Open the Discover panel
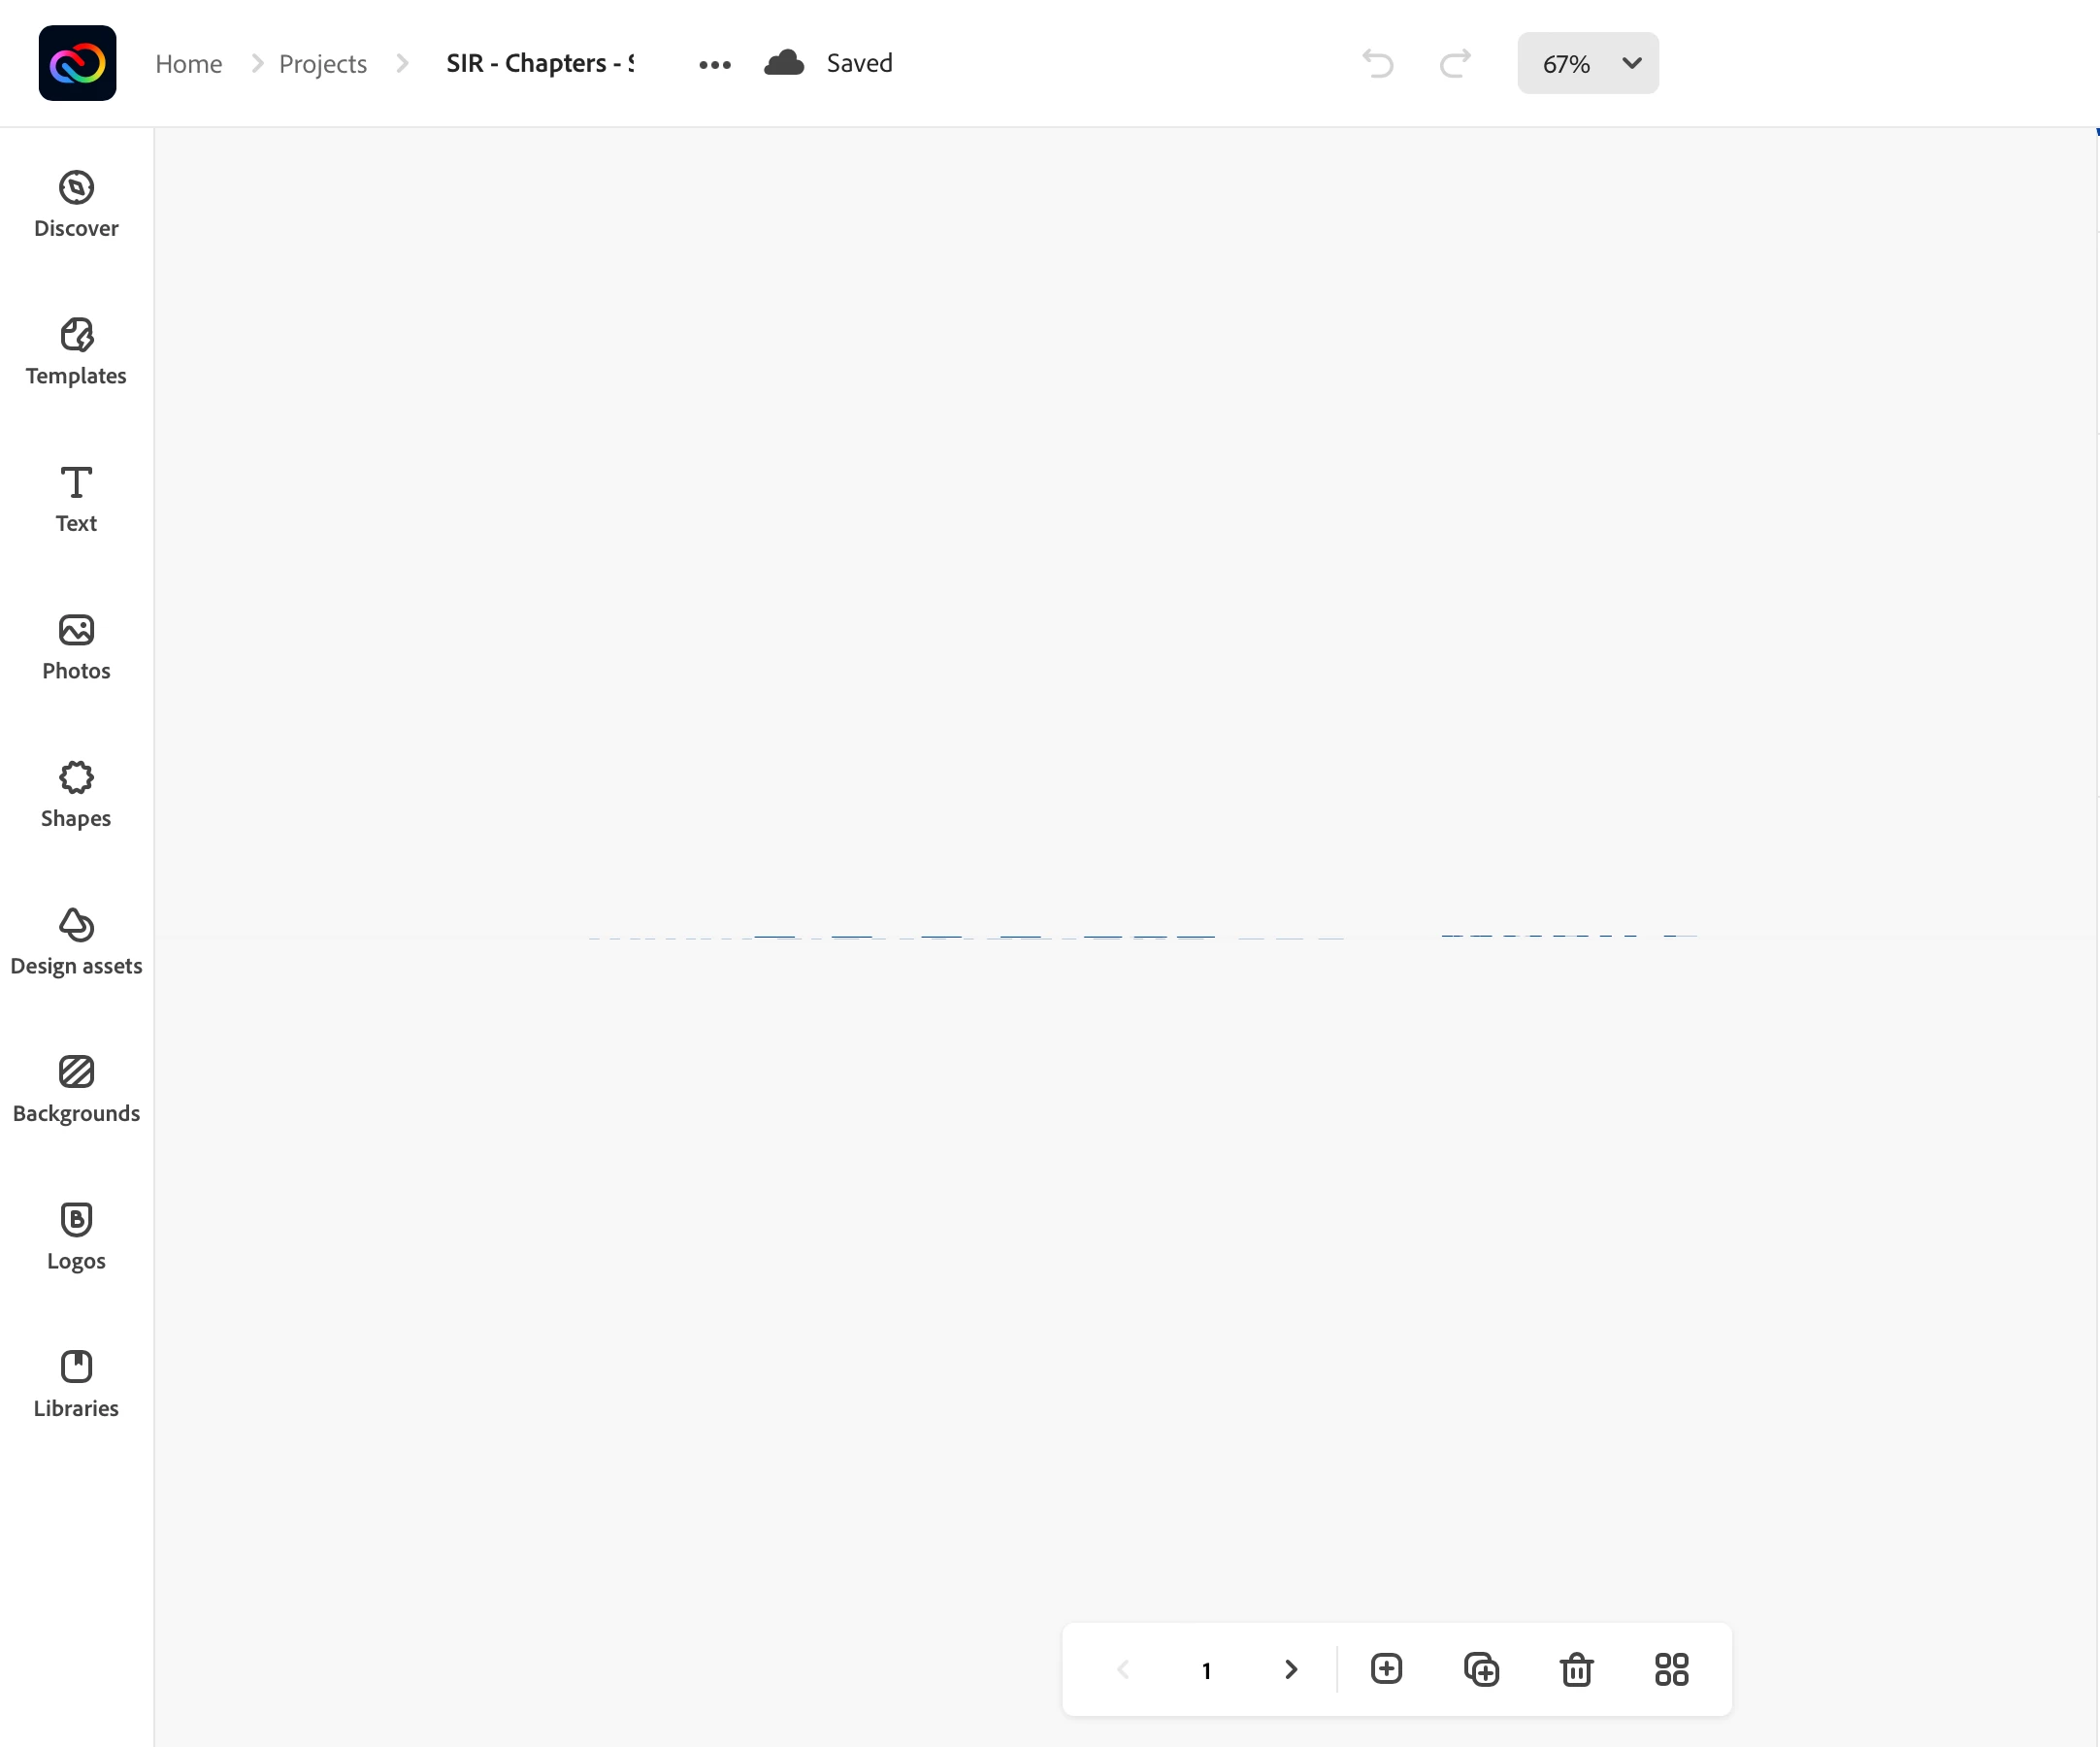 [76, 204]
